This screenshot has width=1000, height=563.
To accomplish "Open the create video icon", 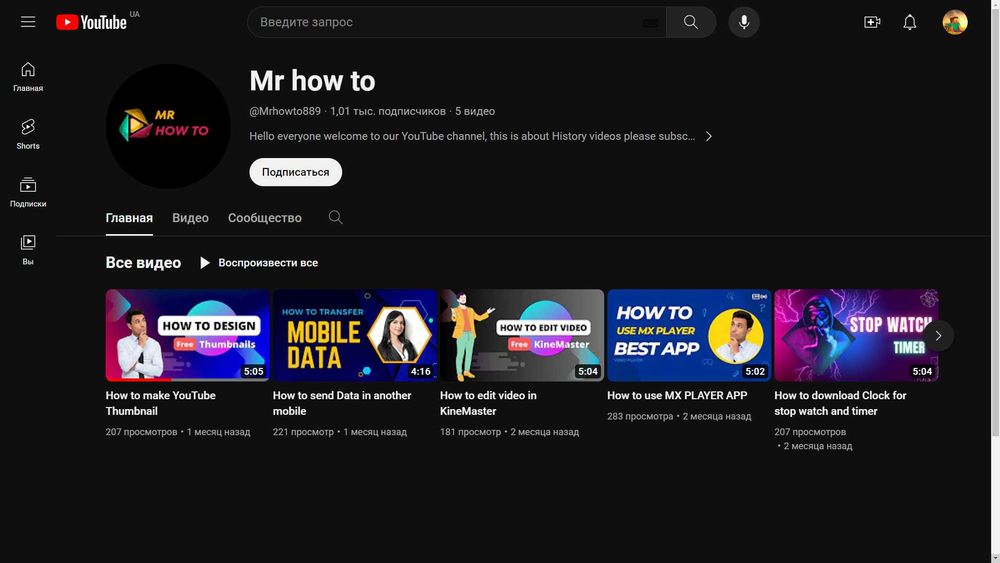I will coord(872,22).
